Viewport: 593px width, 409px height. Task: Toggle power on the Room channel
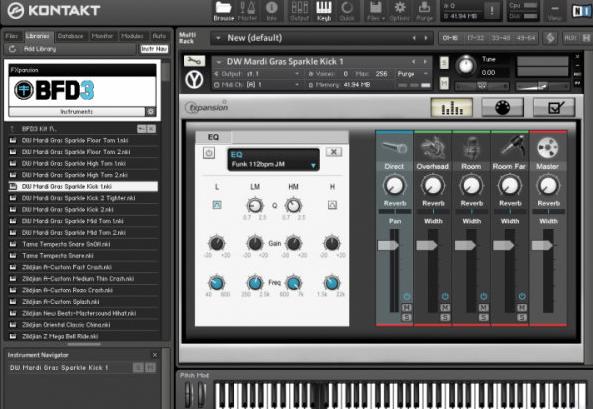[484, 296]
